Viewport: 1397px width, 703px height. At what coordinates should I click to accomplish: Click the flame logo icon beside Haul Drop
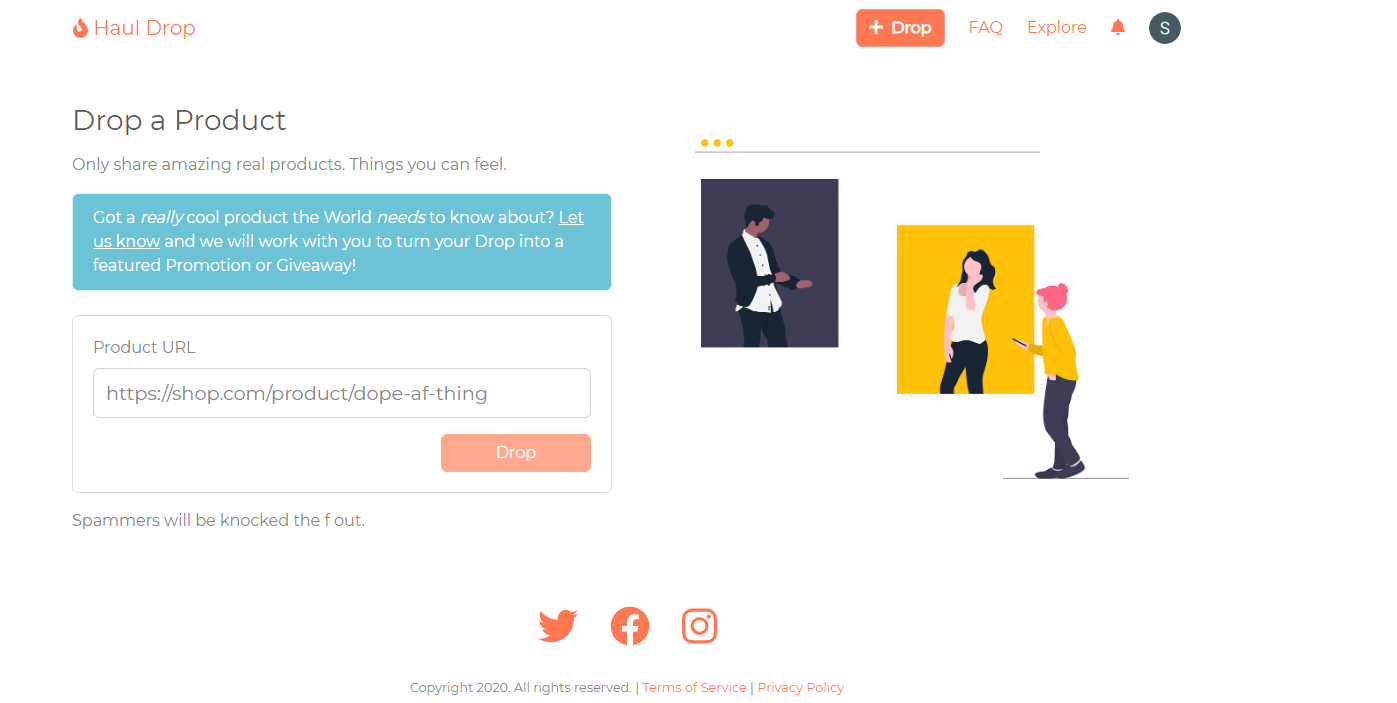(x=80, y=28)
